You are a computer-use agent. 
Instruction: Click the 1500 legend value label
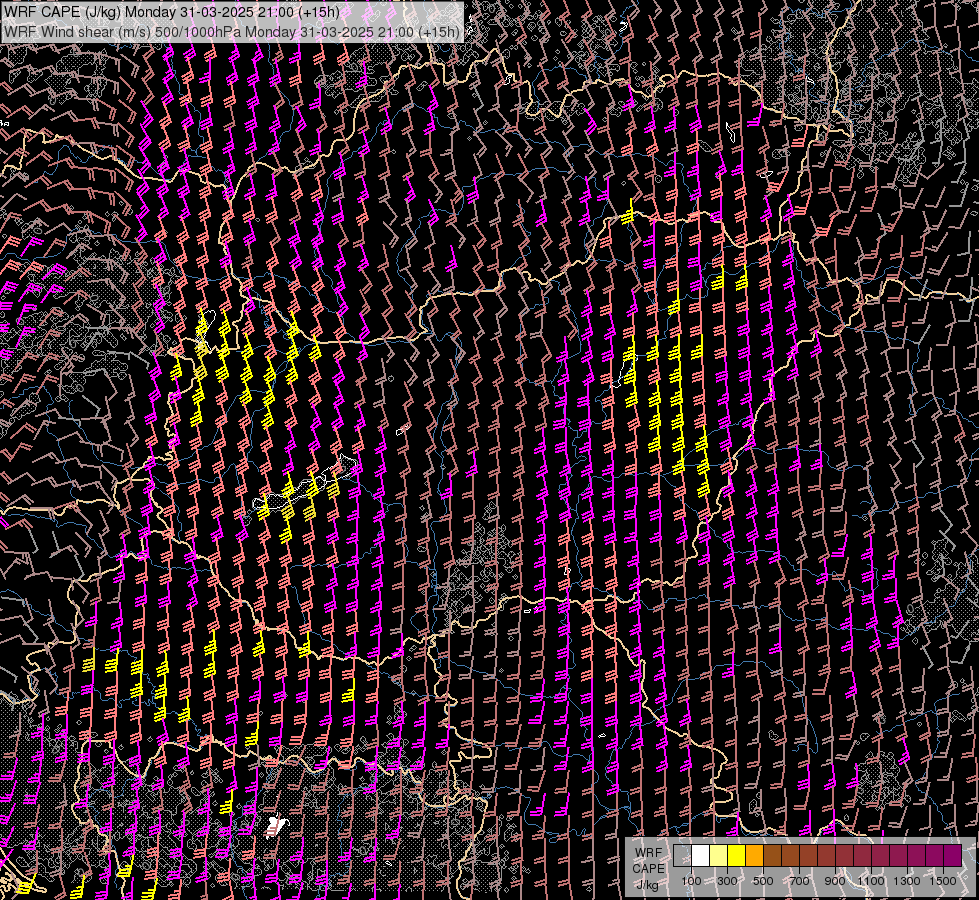[943, 881]
